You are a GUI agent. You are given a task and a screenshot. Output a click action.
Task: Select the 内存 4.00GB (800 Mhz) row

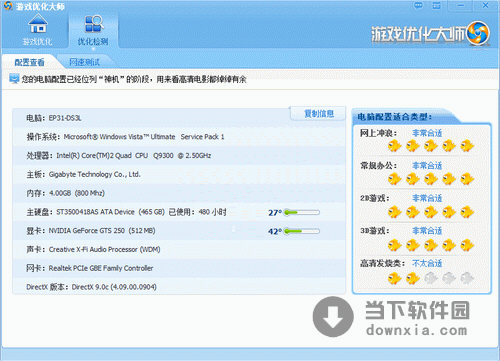pos(179,193)
